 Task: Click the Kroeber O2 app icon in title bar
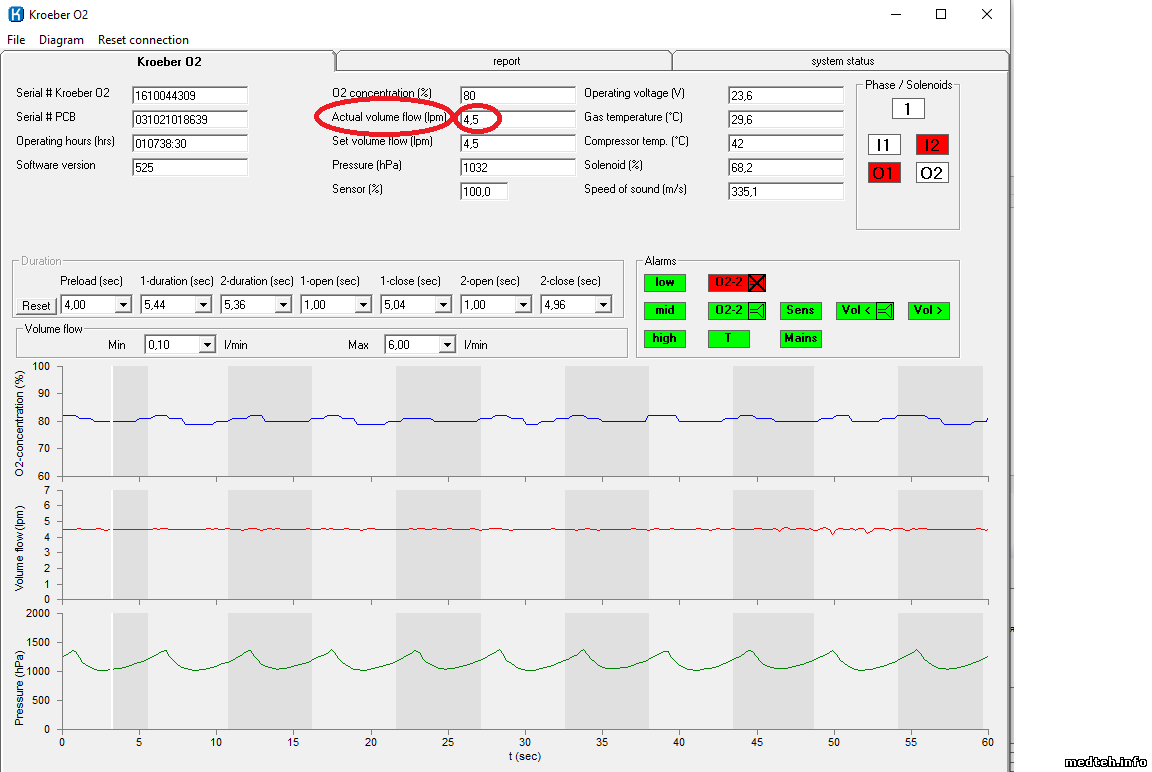coord(16,15)
